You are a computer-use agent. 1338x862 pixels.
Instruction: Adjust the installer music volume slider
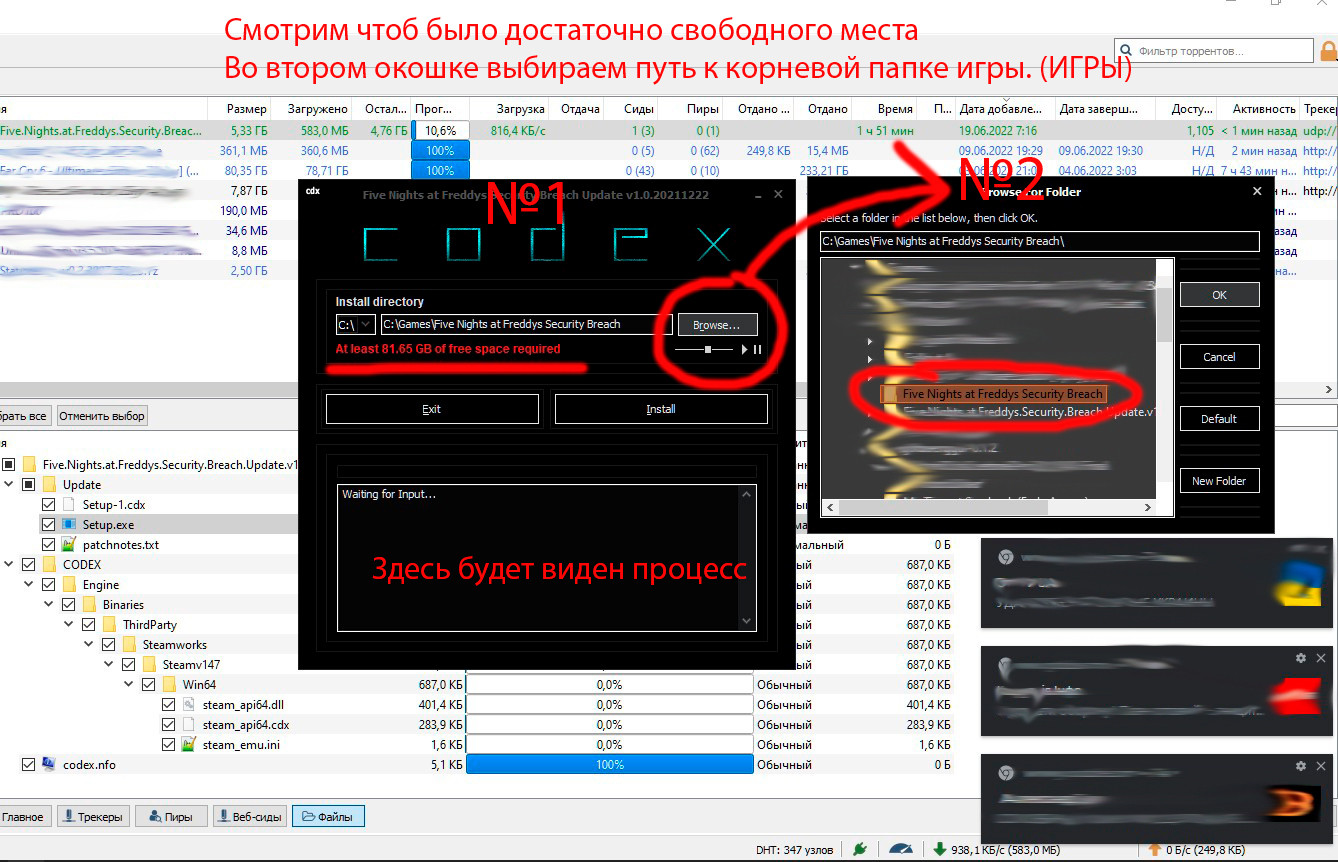(x=708, y=350)
